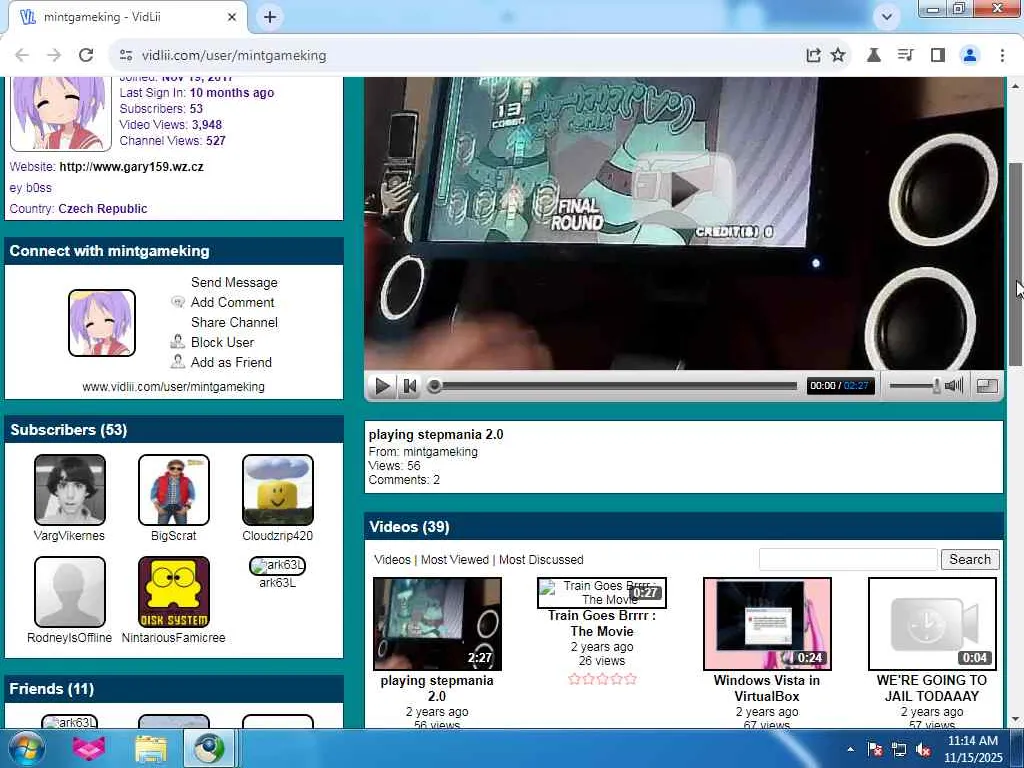Bookmark this page with the star icon
The height and width of the screenshot is (768, 1024).
click(838, 56)
